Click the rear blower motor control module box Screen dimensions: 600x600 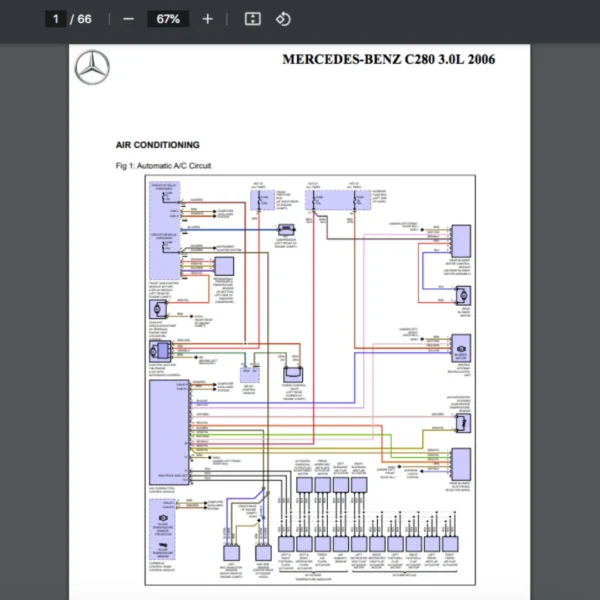pos(462,241)
